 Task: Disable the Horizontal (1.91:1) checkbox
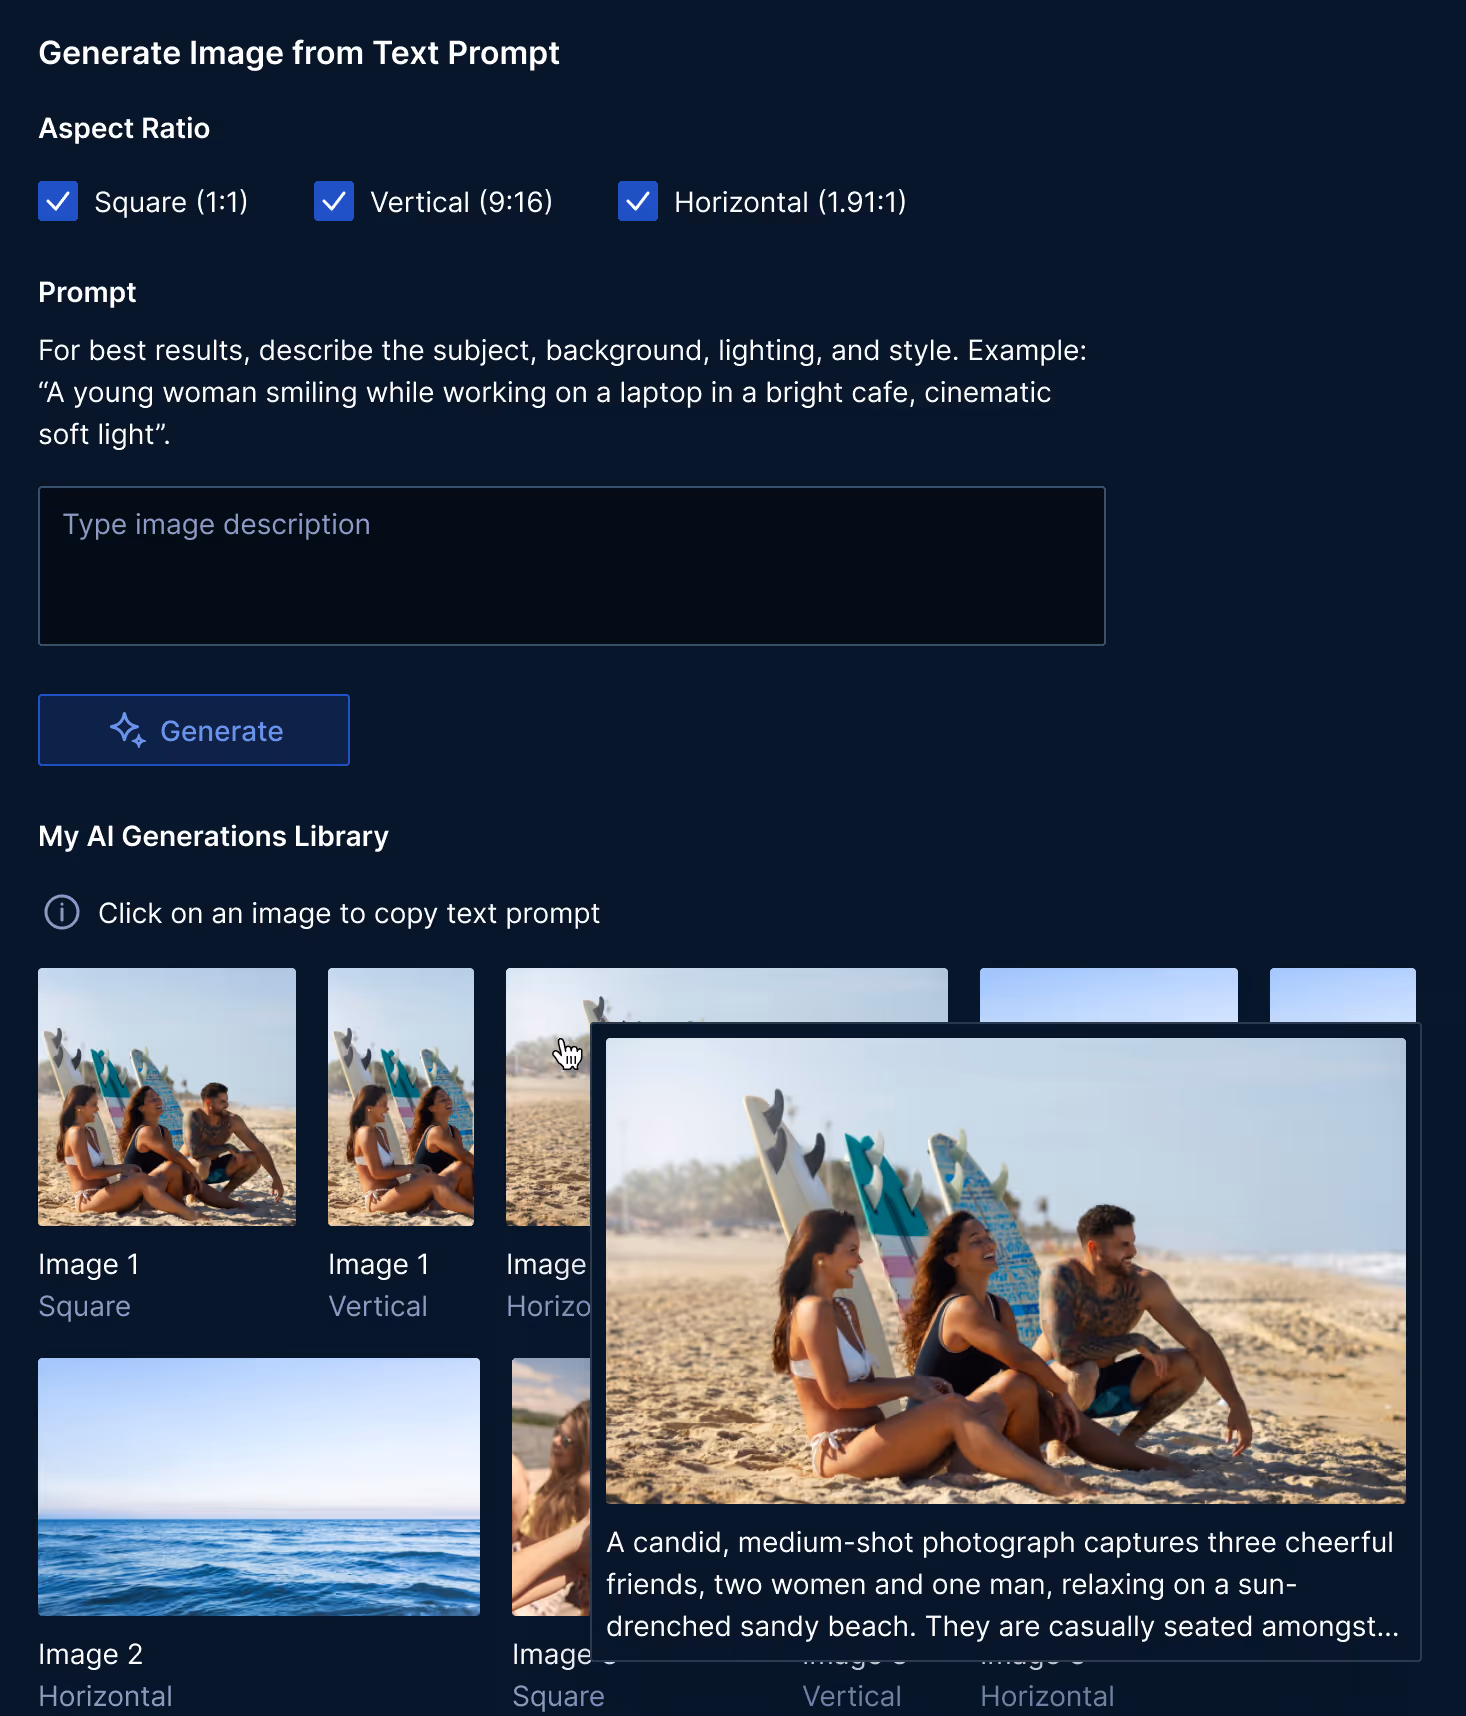[x=638, y=201]
